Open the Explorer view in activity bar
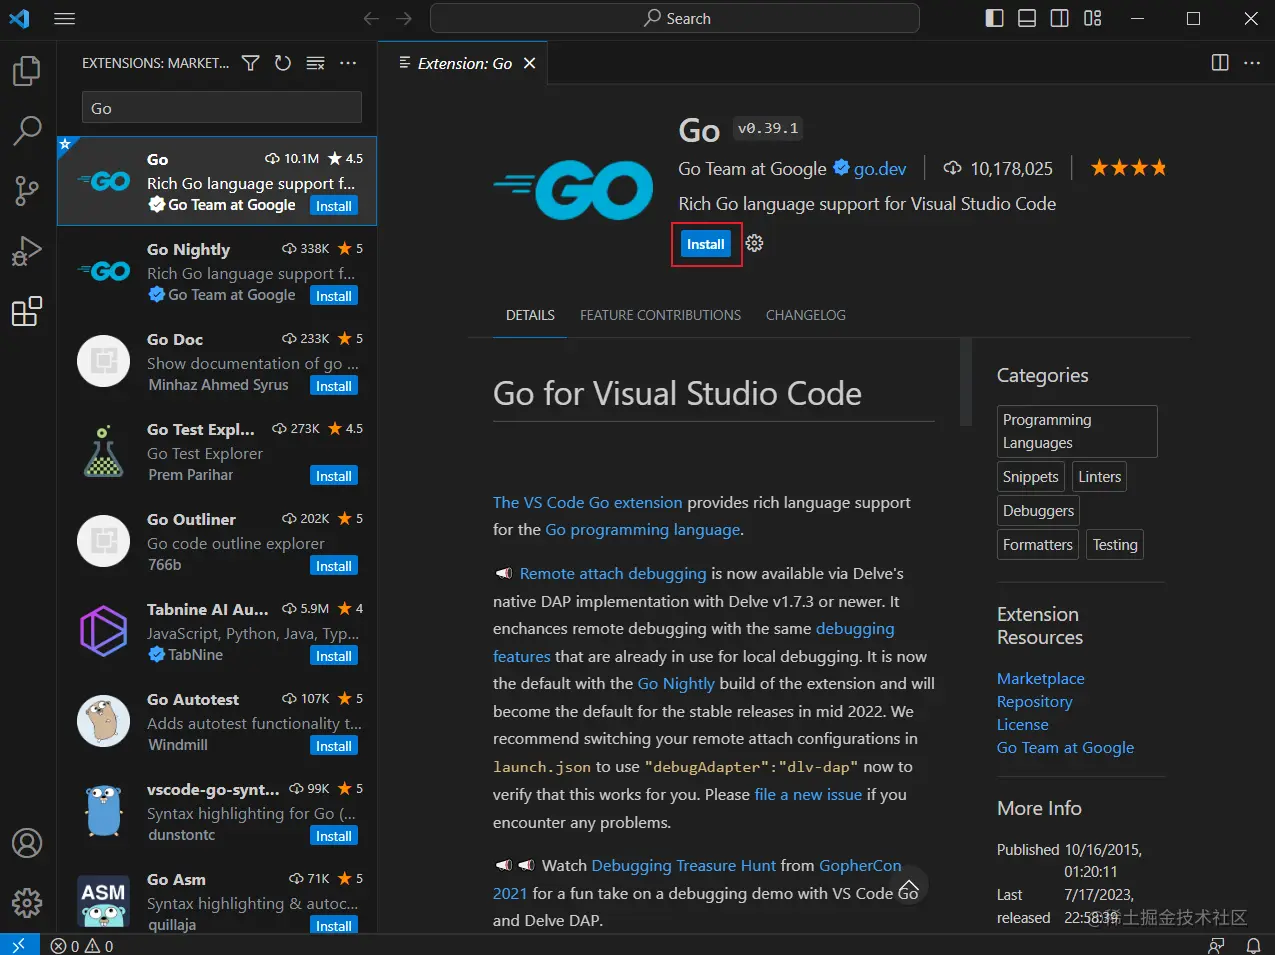Screen dimensions: 1275x955 pos(27,71)
